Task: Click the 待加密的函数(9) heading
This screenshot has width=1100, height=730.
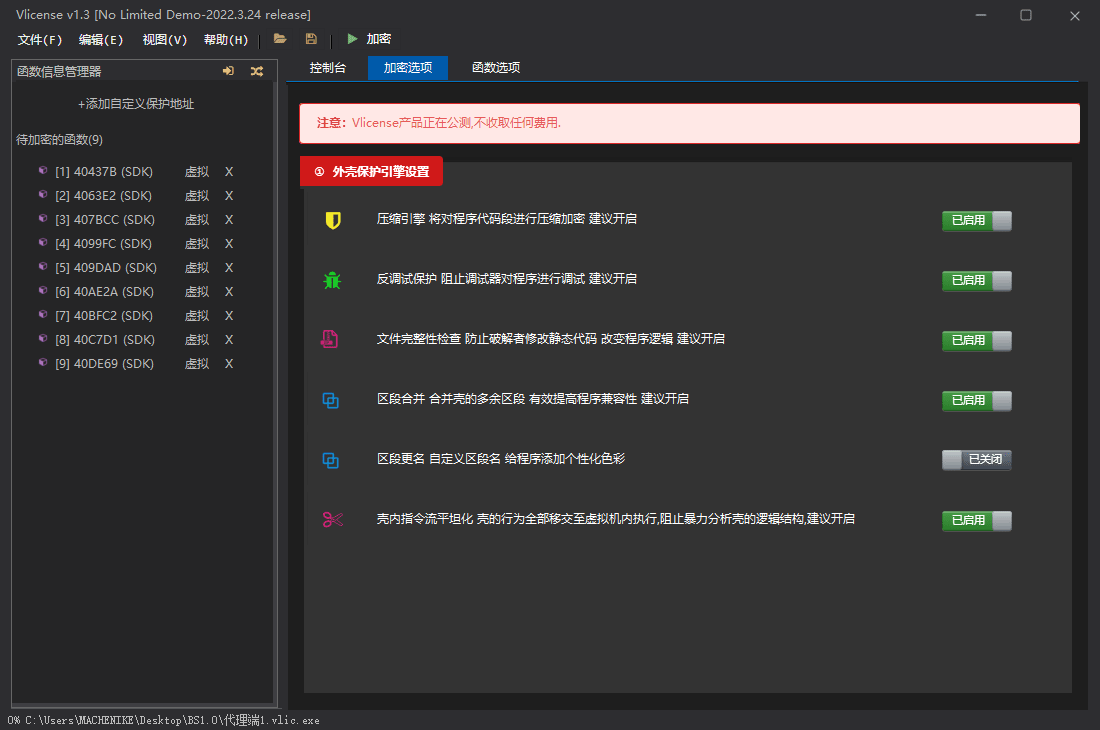Action: pos(60,140)
